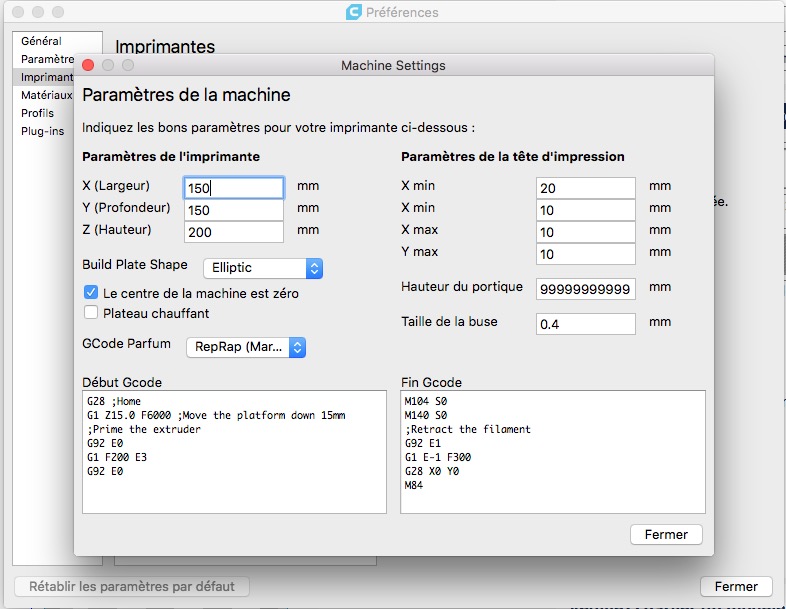The width and height of the screenshot is (786, 609).
Task: Close the Machine Settings dialog with red button
Action: (x=88, y=65)
